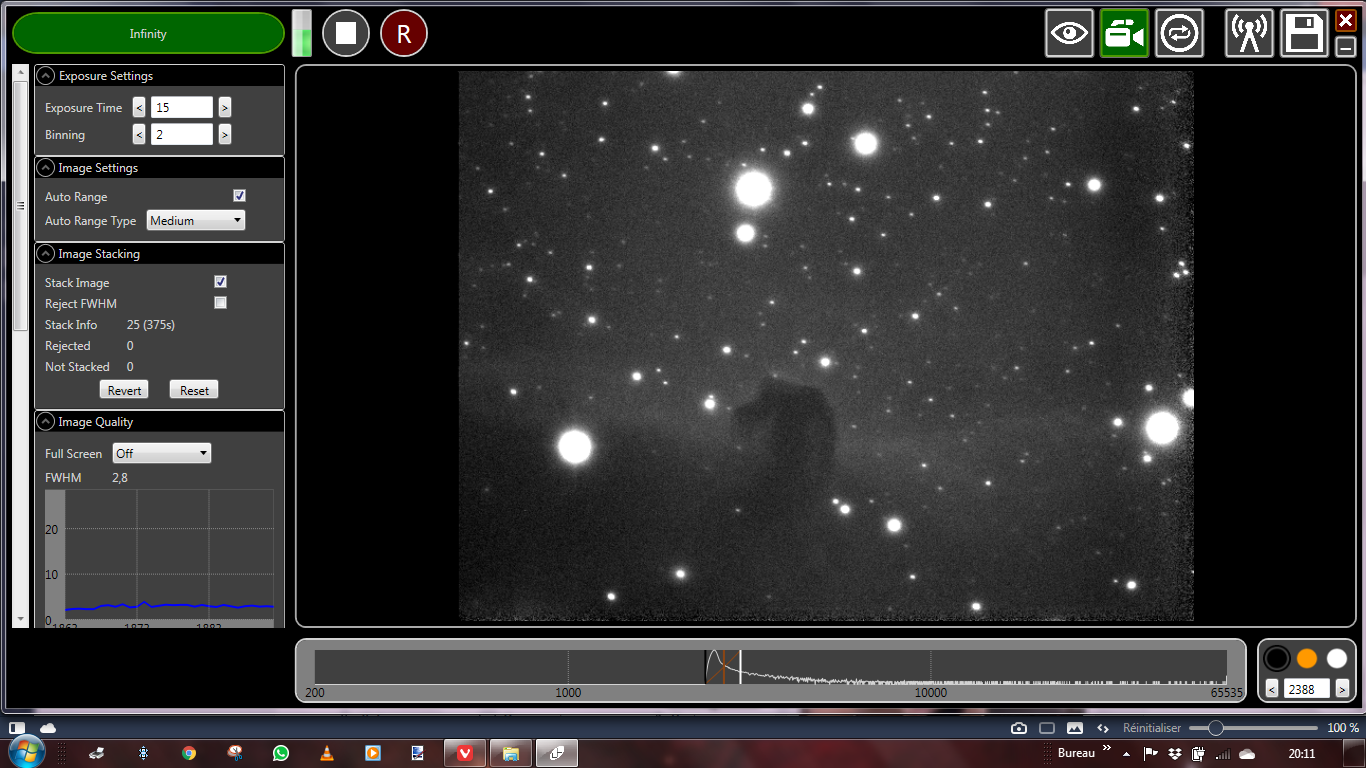Enable the Reject FWHM checkbox
The image size is (1366, 768).
coord(220,303)
